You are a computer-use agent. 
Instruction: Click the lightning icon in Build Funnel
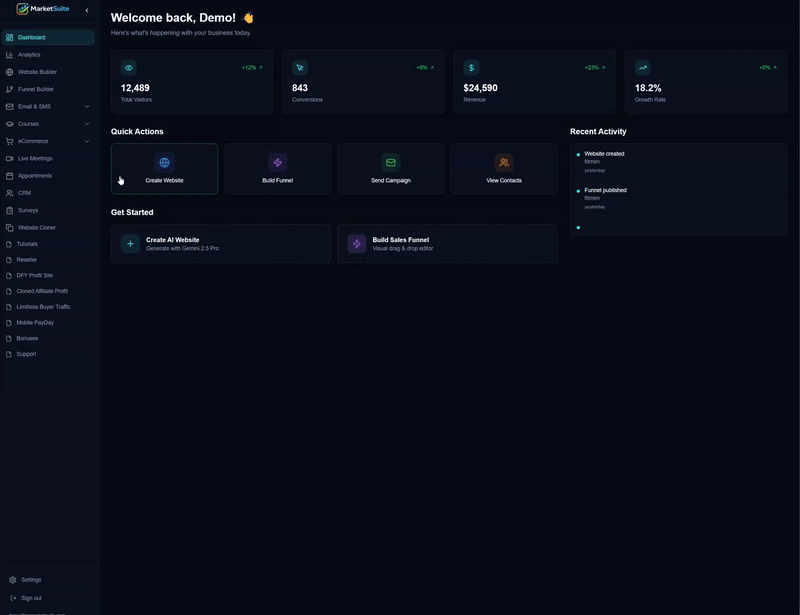277,162
